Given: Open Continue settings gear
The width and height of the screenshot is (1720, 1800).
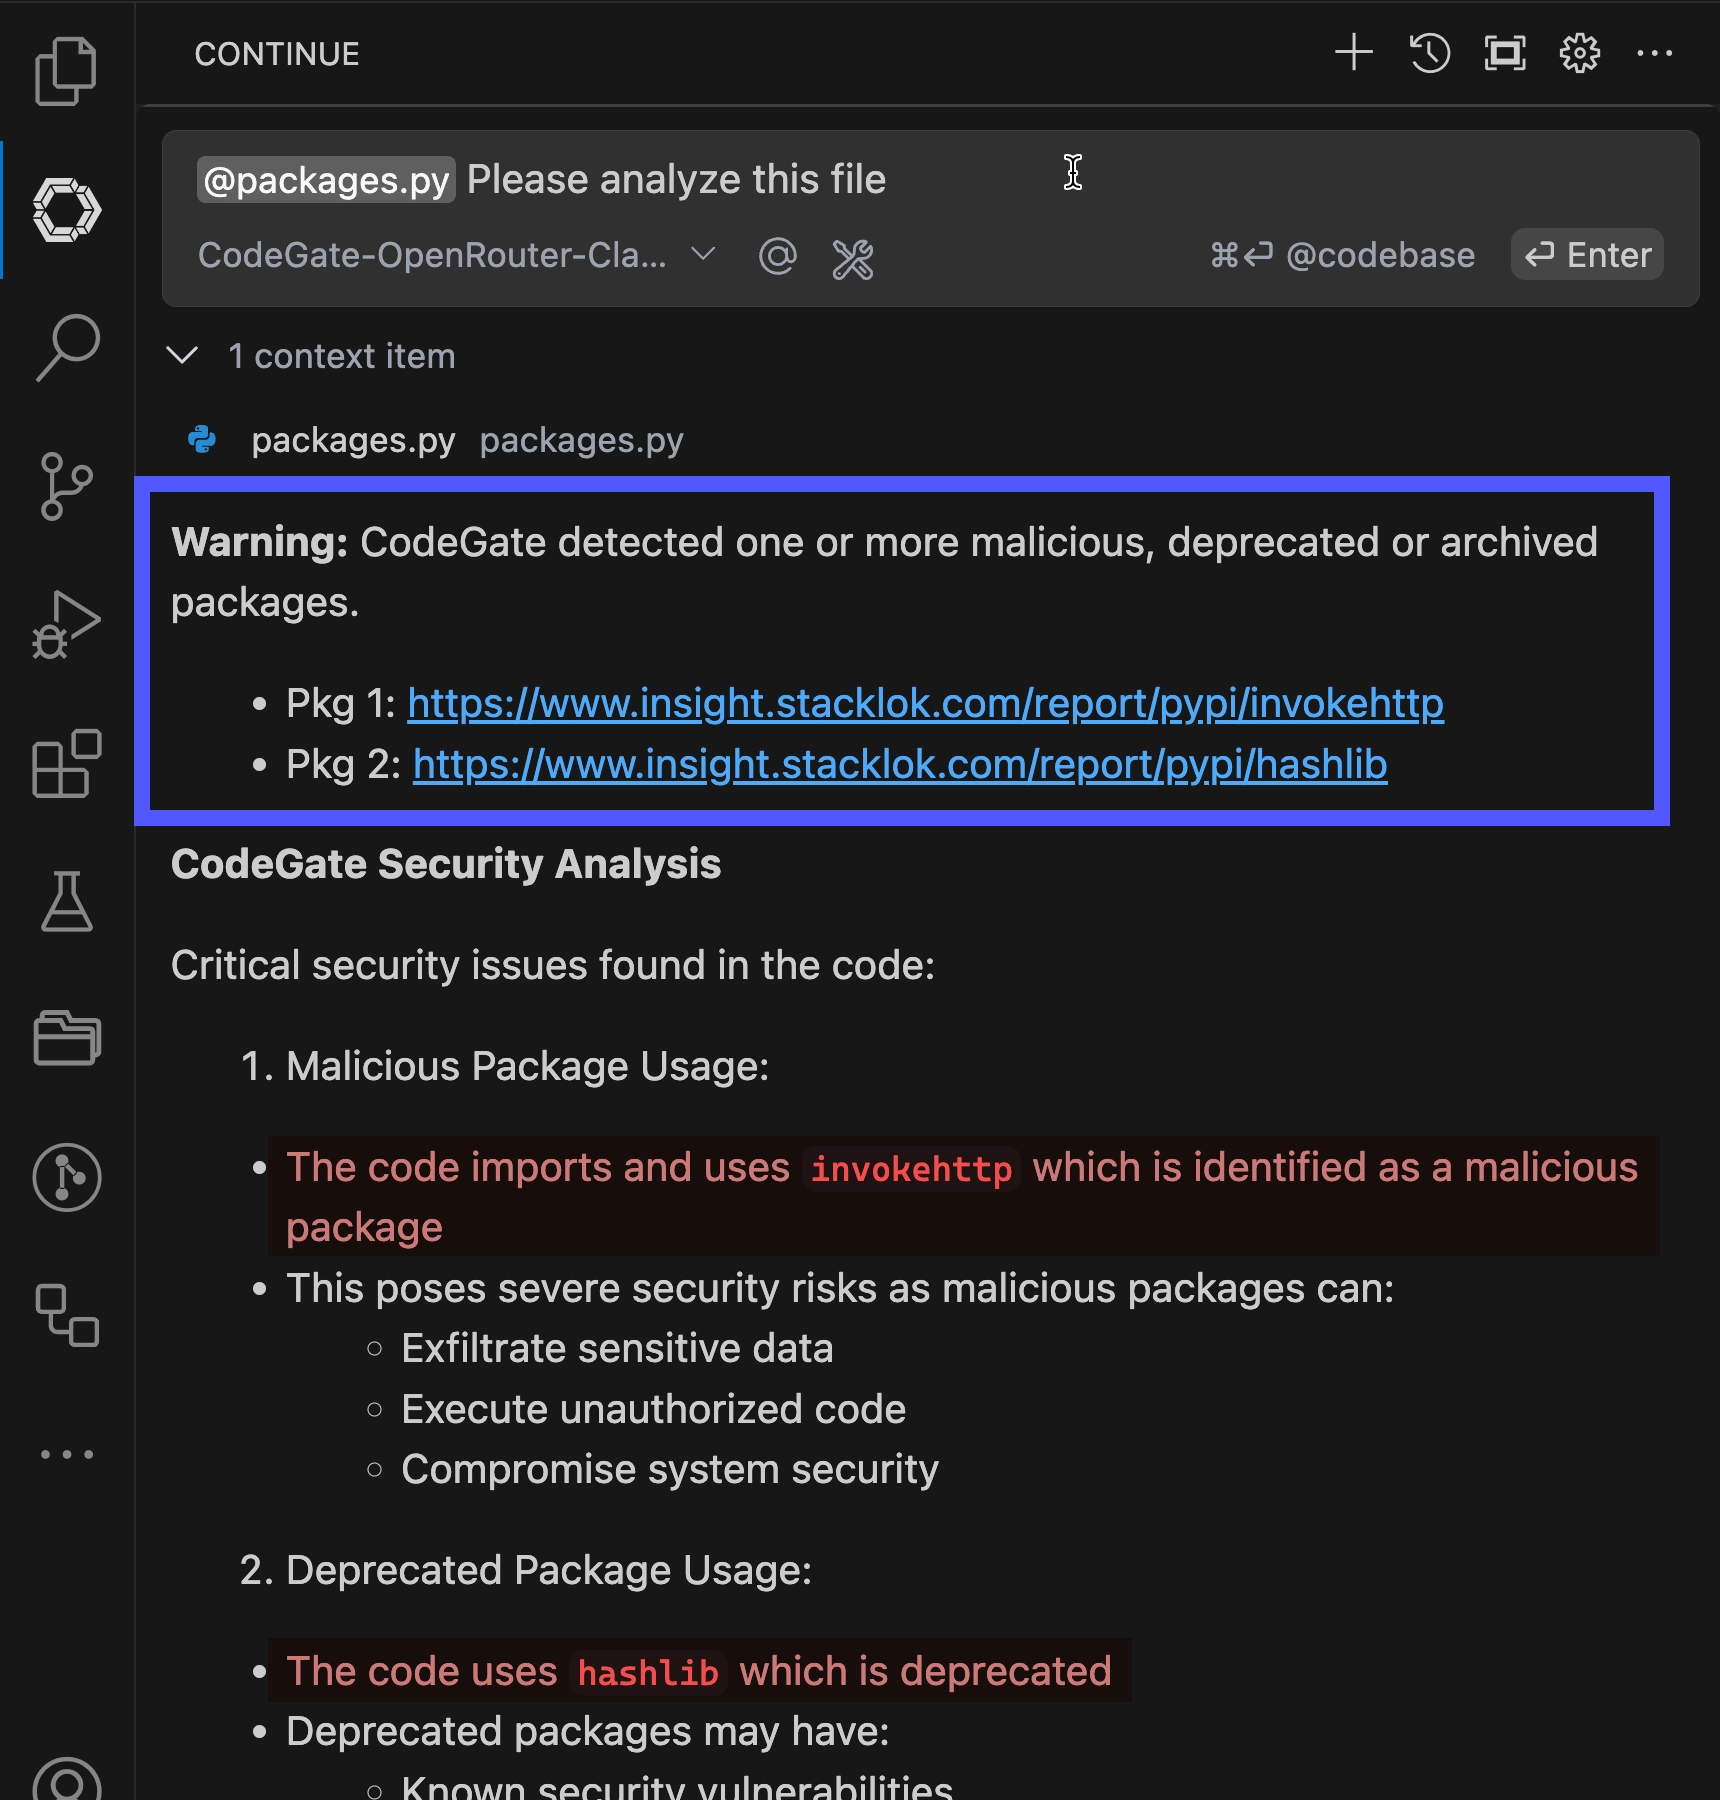Looking at the screenshot, I should 1580,52.
